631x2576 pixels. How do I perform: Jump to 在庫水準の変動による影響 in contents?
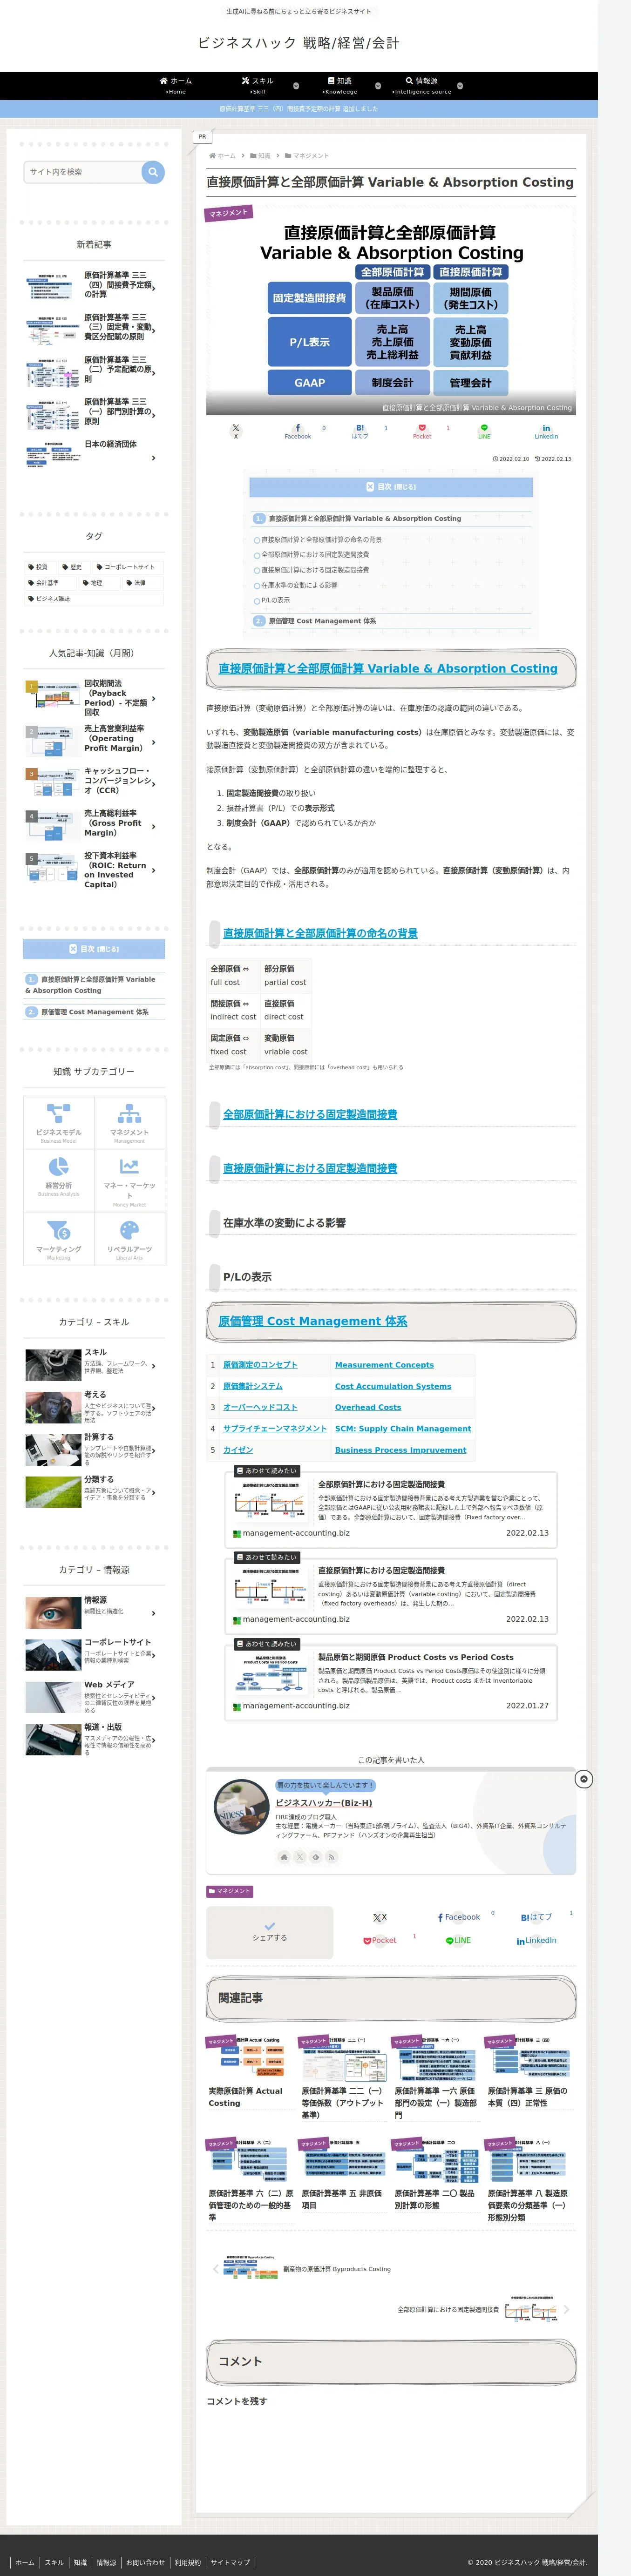click(x=299, y=585)
